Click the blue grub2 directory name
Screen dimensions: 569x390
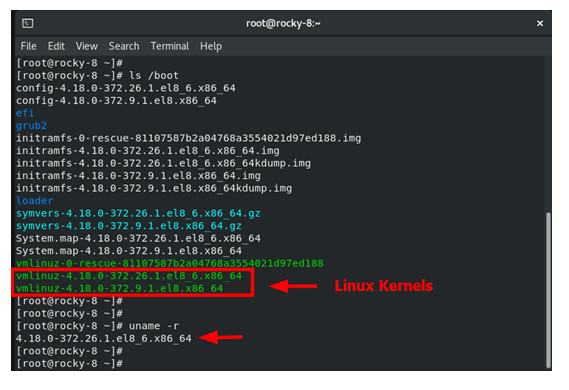[x=32, y=126]
